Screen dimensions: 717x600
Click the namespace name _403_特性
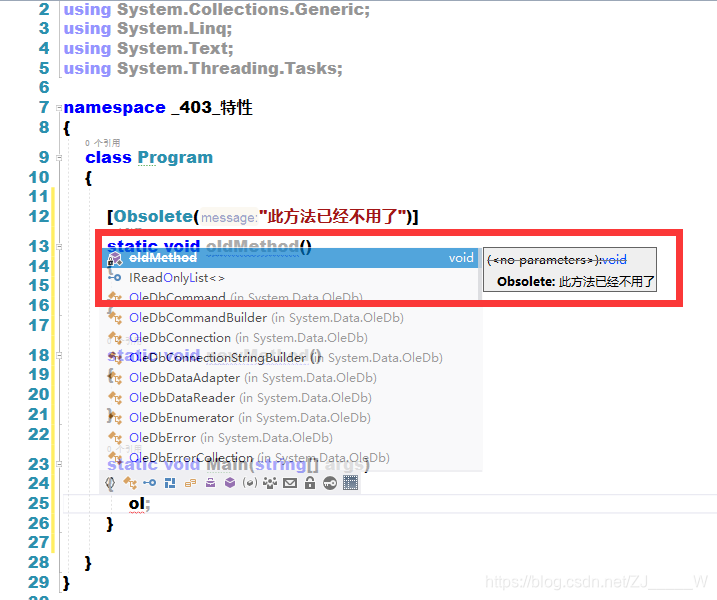coord(212,108)
